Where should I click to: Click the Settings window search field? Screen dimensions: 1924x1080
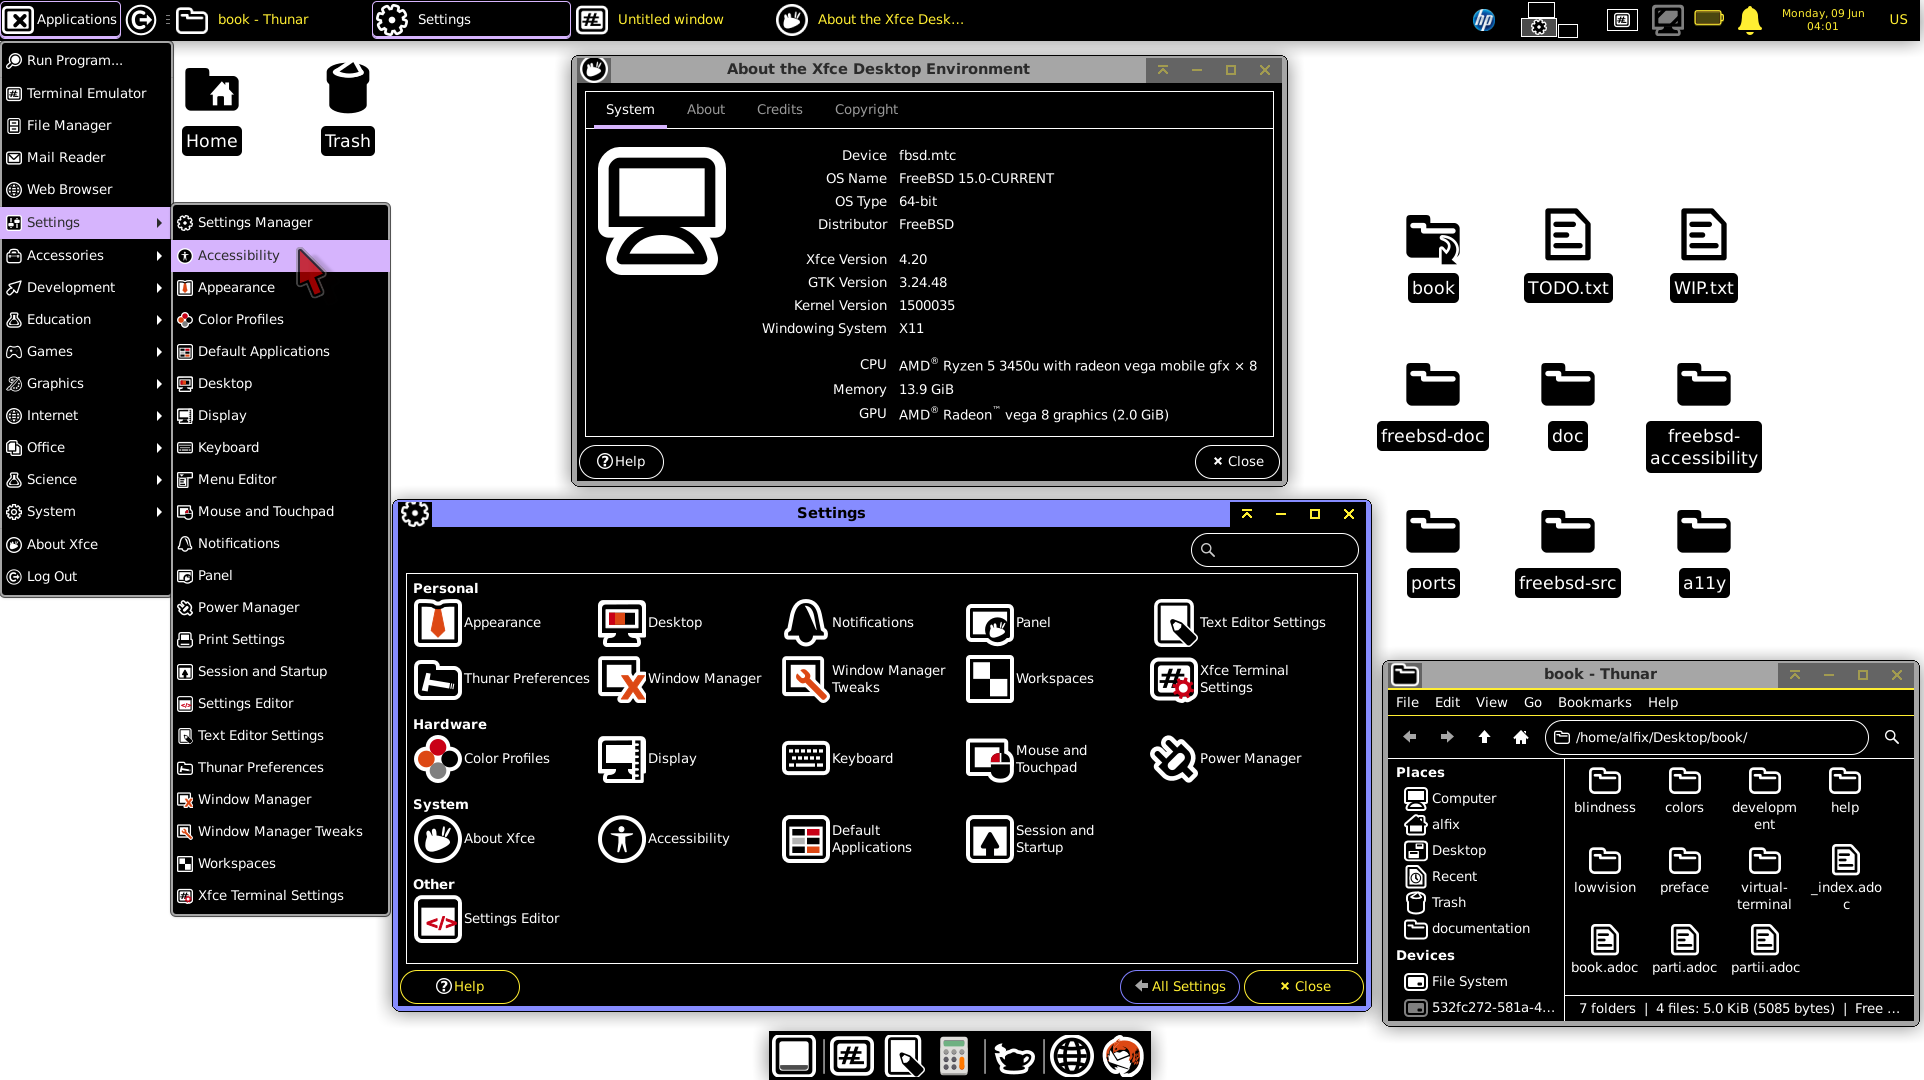[x=1274, y=549]
